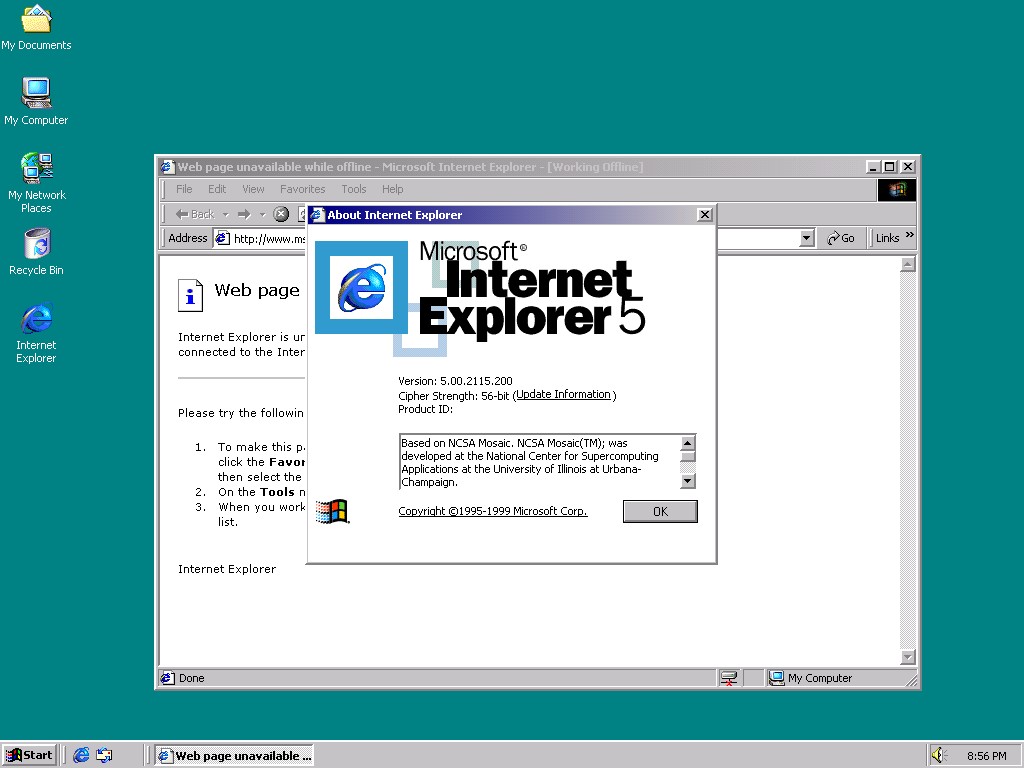This screenshot has width=1024, height=768.
Task: Expand the Links toolbar chevron
Action: point(909,235)
